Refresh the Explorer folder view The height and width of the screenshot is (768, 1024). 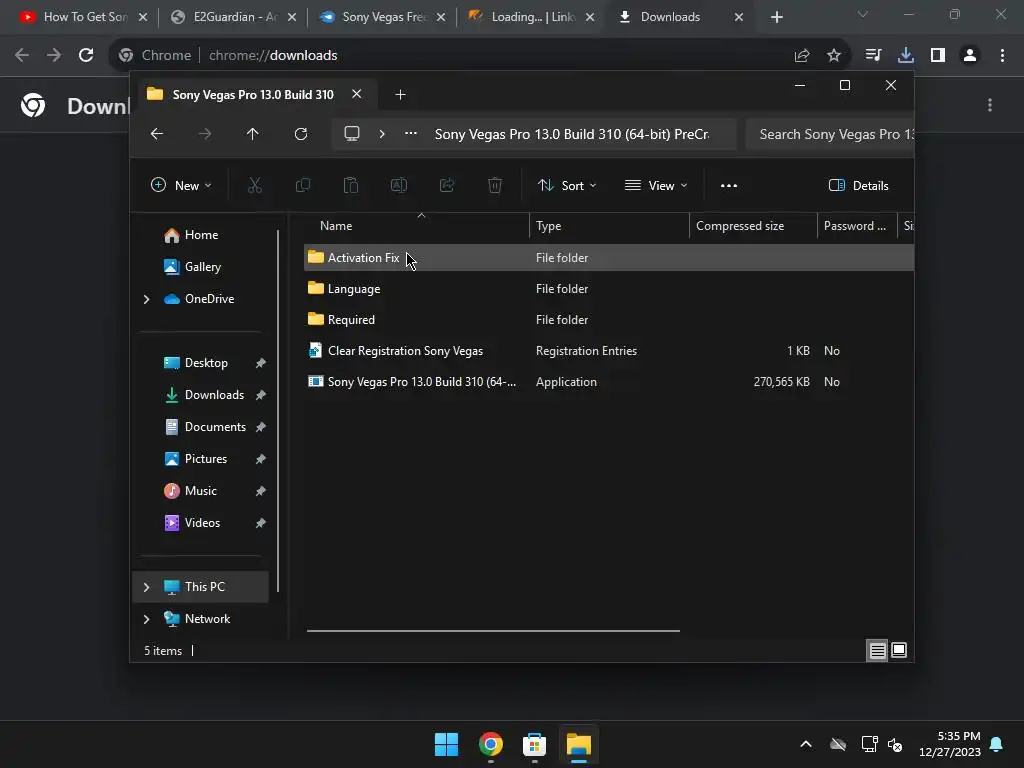(x=300, y=134)
